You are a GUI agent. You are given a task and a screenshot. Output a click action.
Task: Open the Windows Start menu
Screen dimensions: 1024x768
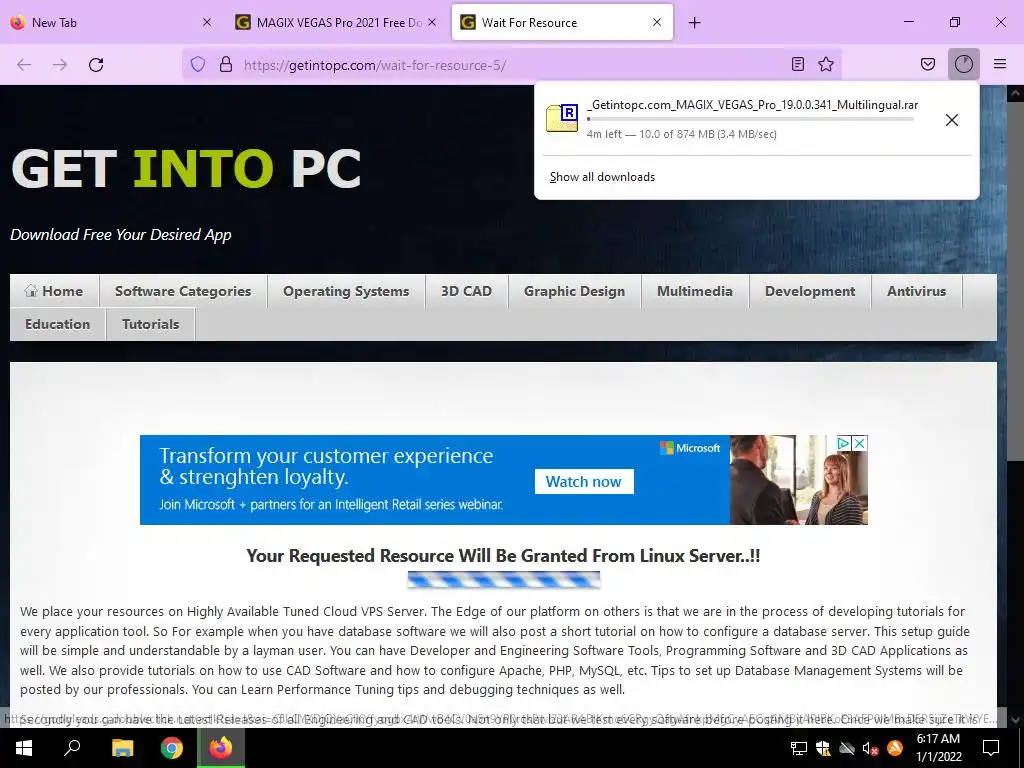pos(24,748)
